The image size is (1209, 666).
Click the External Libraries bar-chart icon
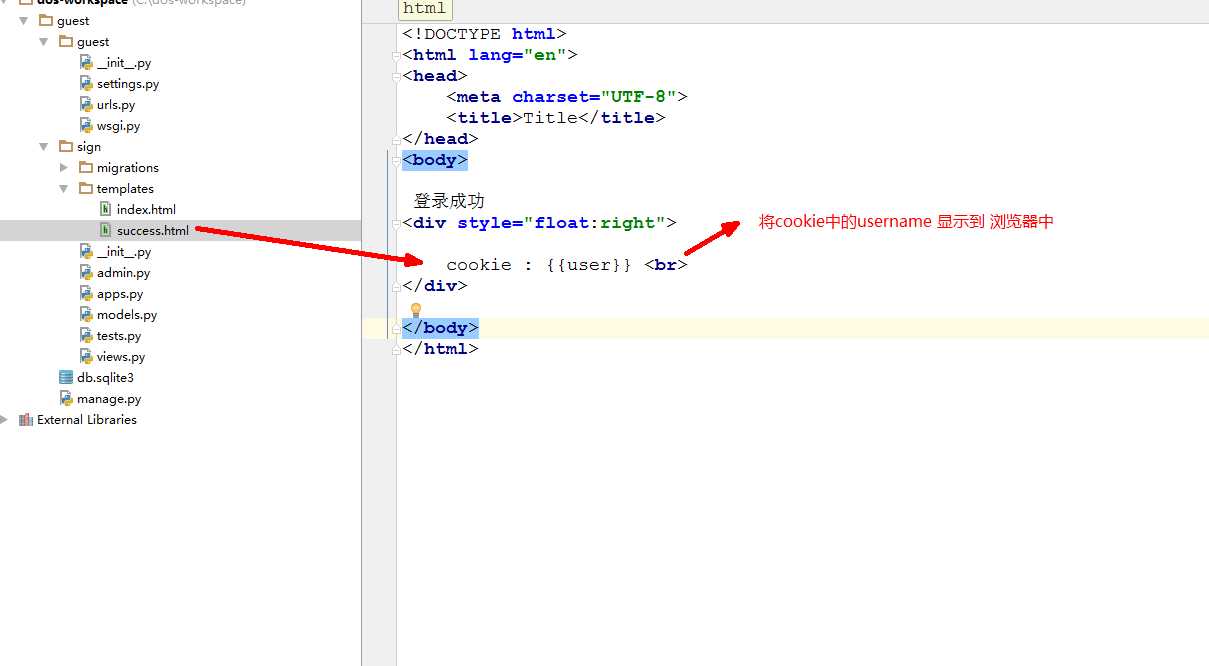(26, 419)
